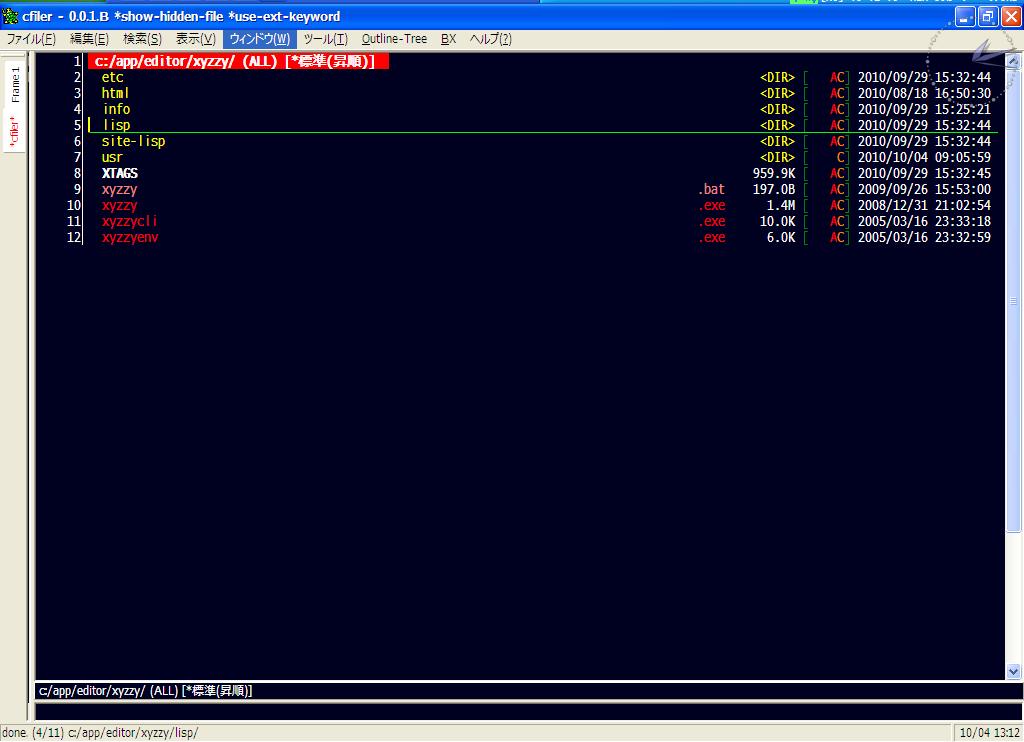
Task: Click the minibuffer input line
Action: (x=528, y=711)
